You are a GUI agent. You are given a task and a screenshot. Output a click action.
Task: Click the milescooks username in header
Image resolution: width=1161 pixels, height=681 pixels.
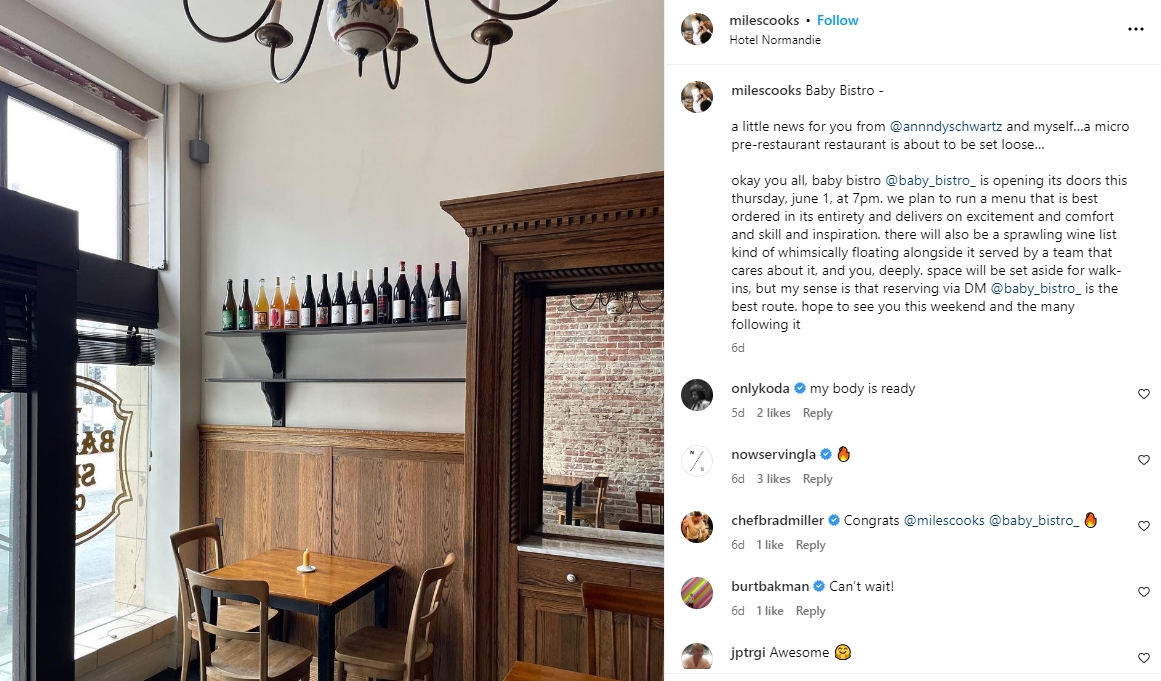[764, 21]
